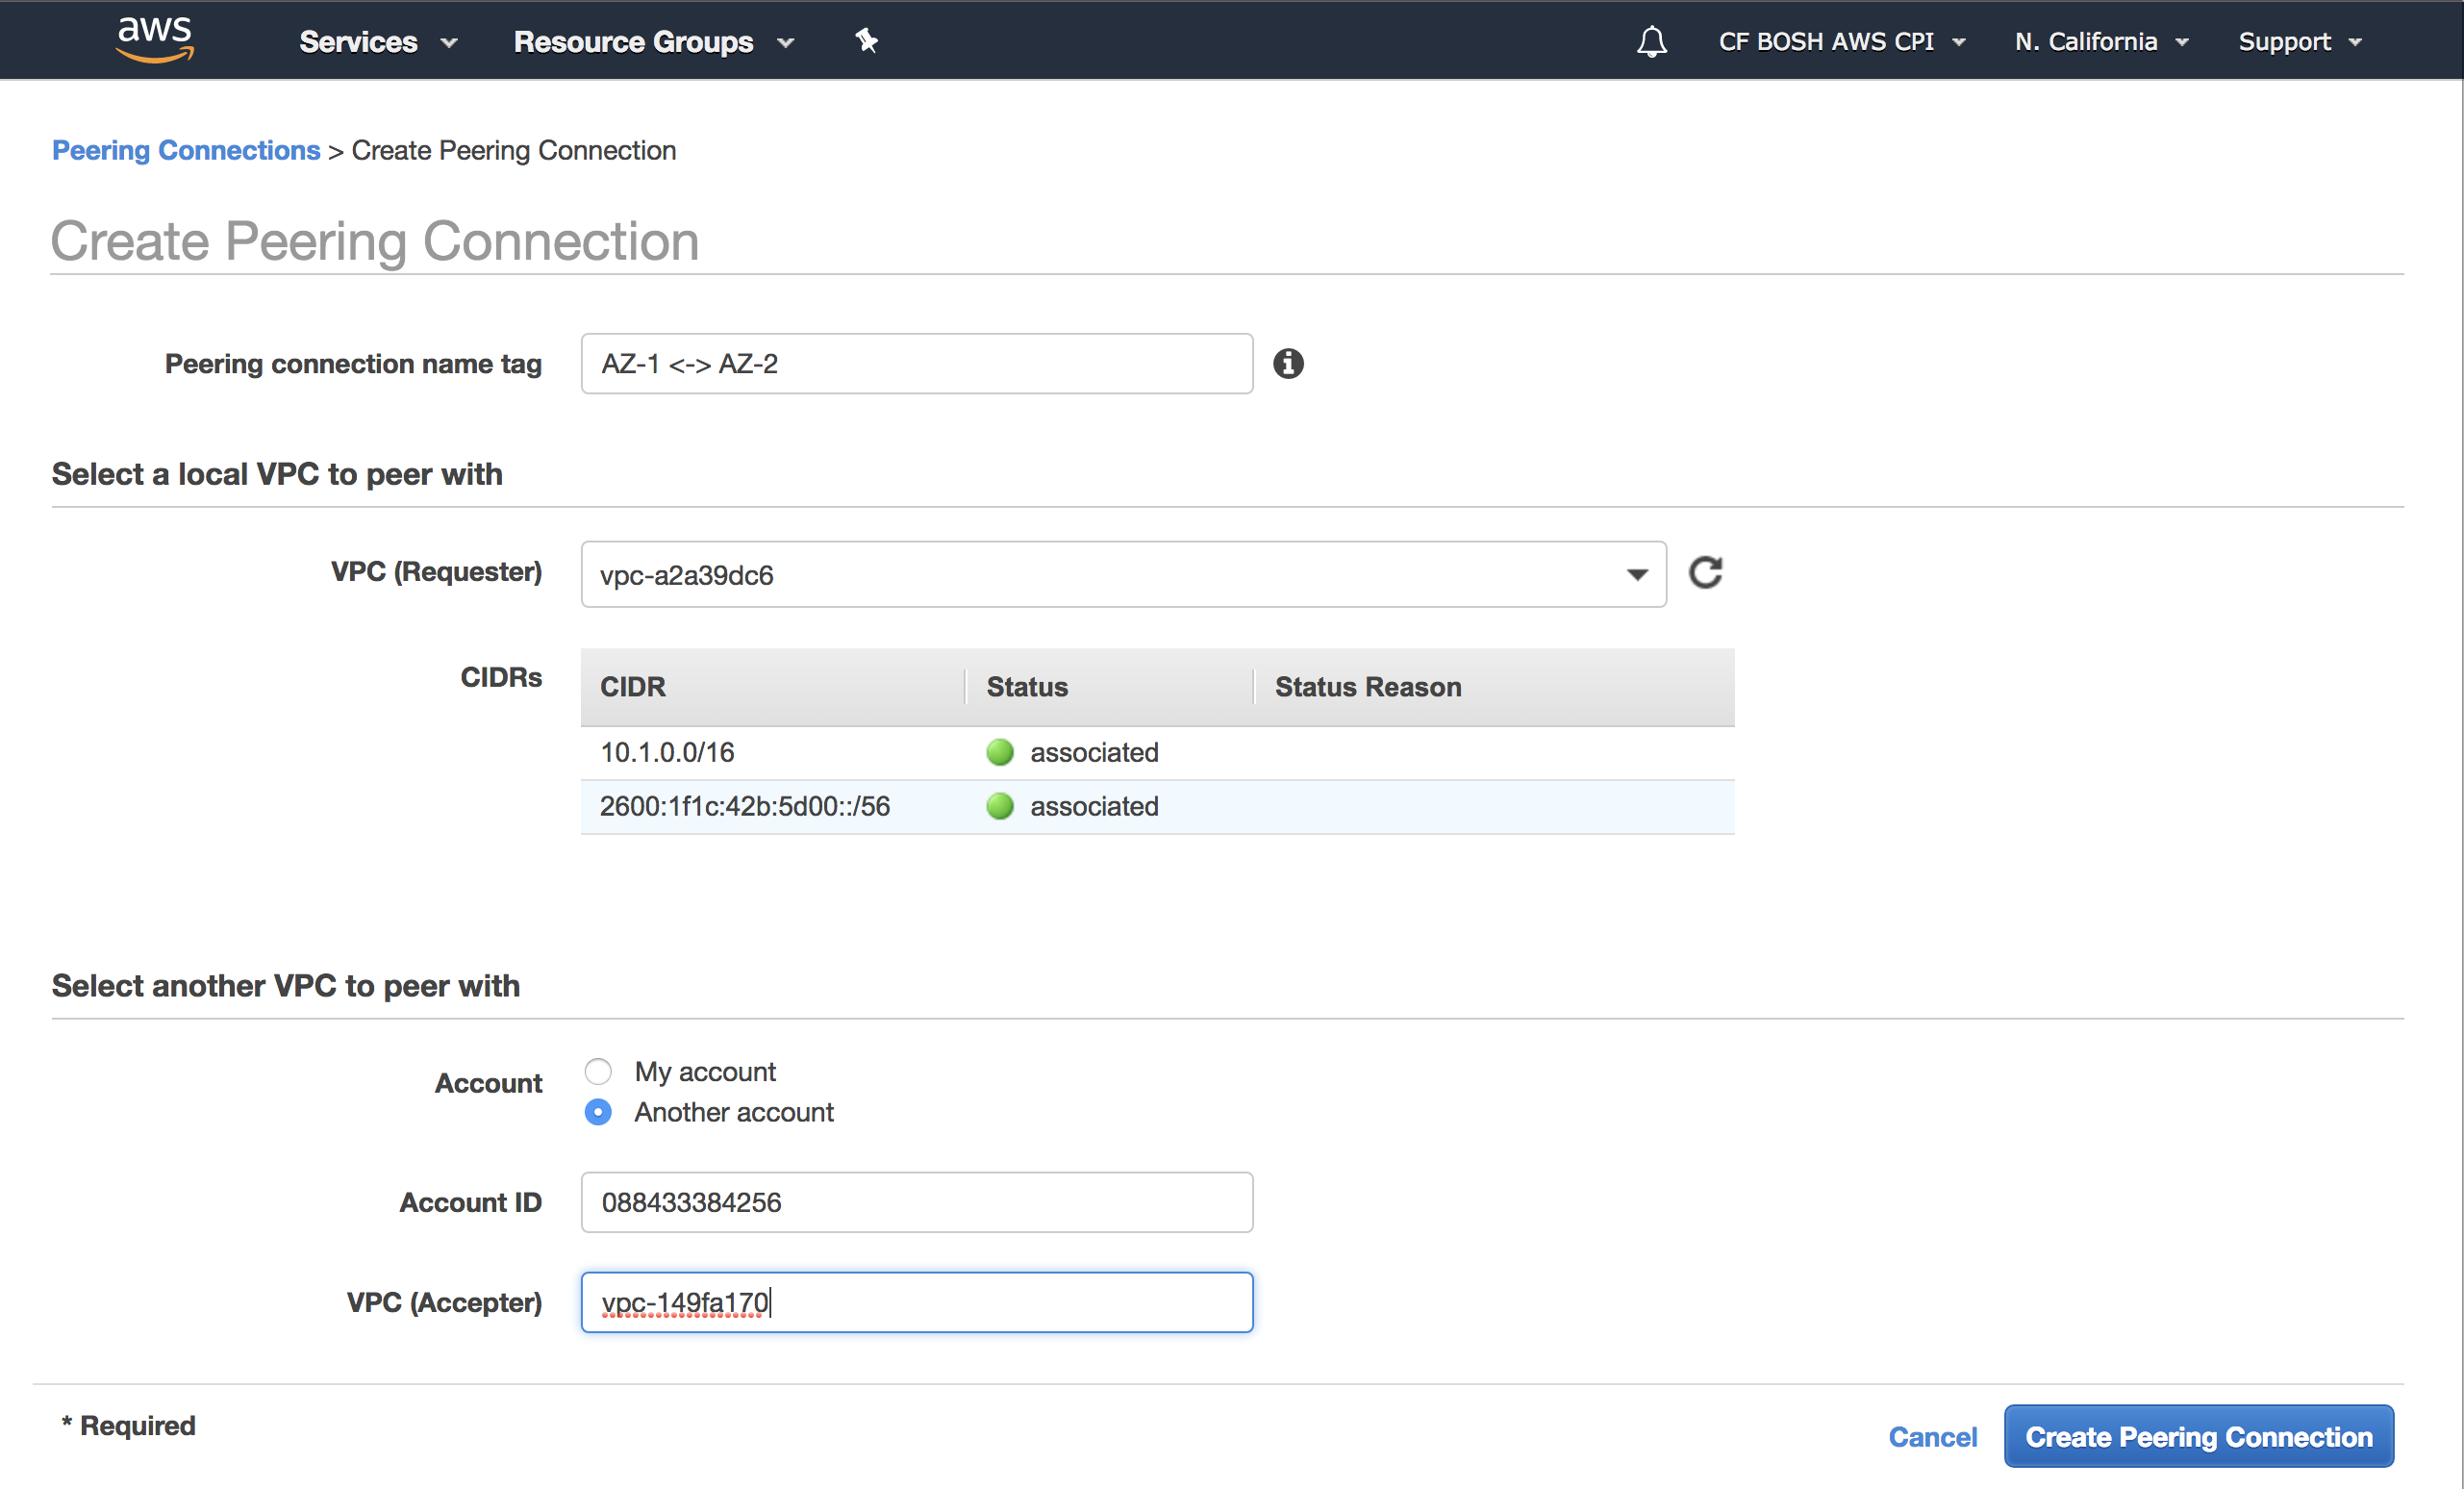This screenshot has width=2464, height=1489.
Task: Select the 10.1.0.0/16 CIDR row
Action: [x=1157, y=752]
